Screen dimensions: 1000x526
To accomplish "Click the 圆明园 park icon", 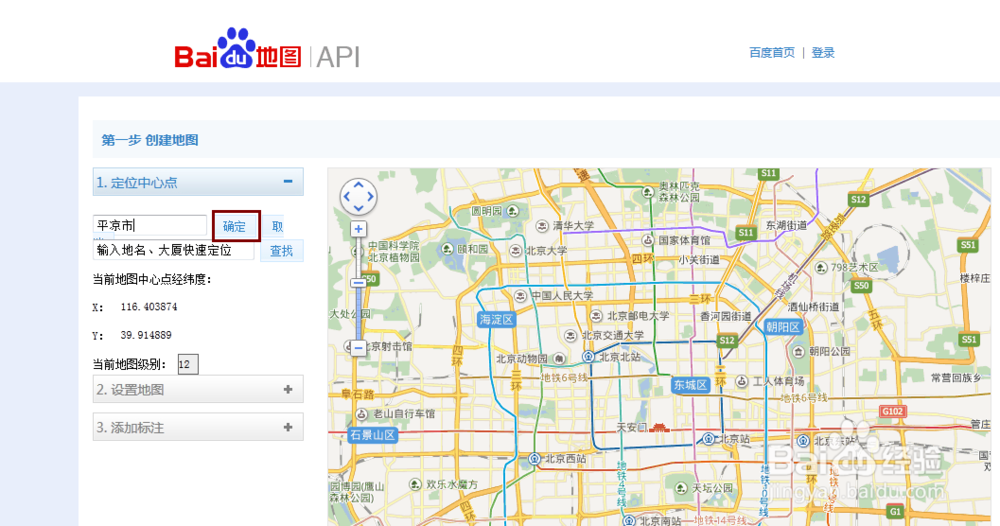I will click(x=513, y=210).
